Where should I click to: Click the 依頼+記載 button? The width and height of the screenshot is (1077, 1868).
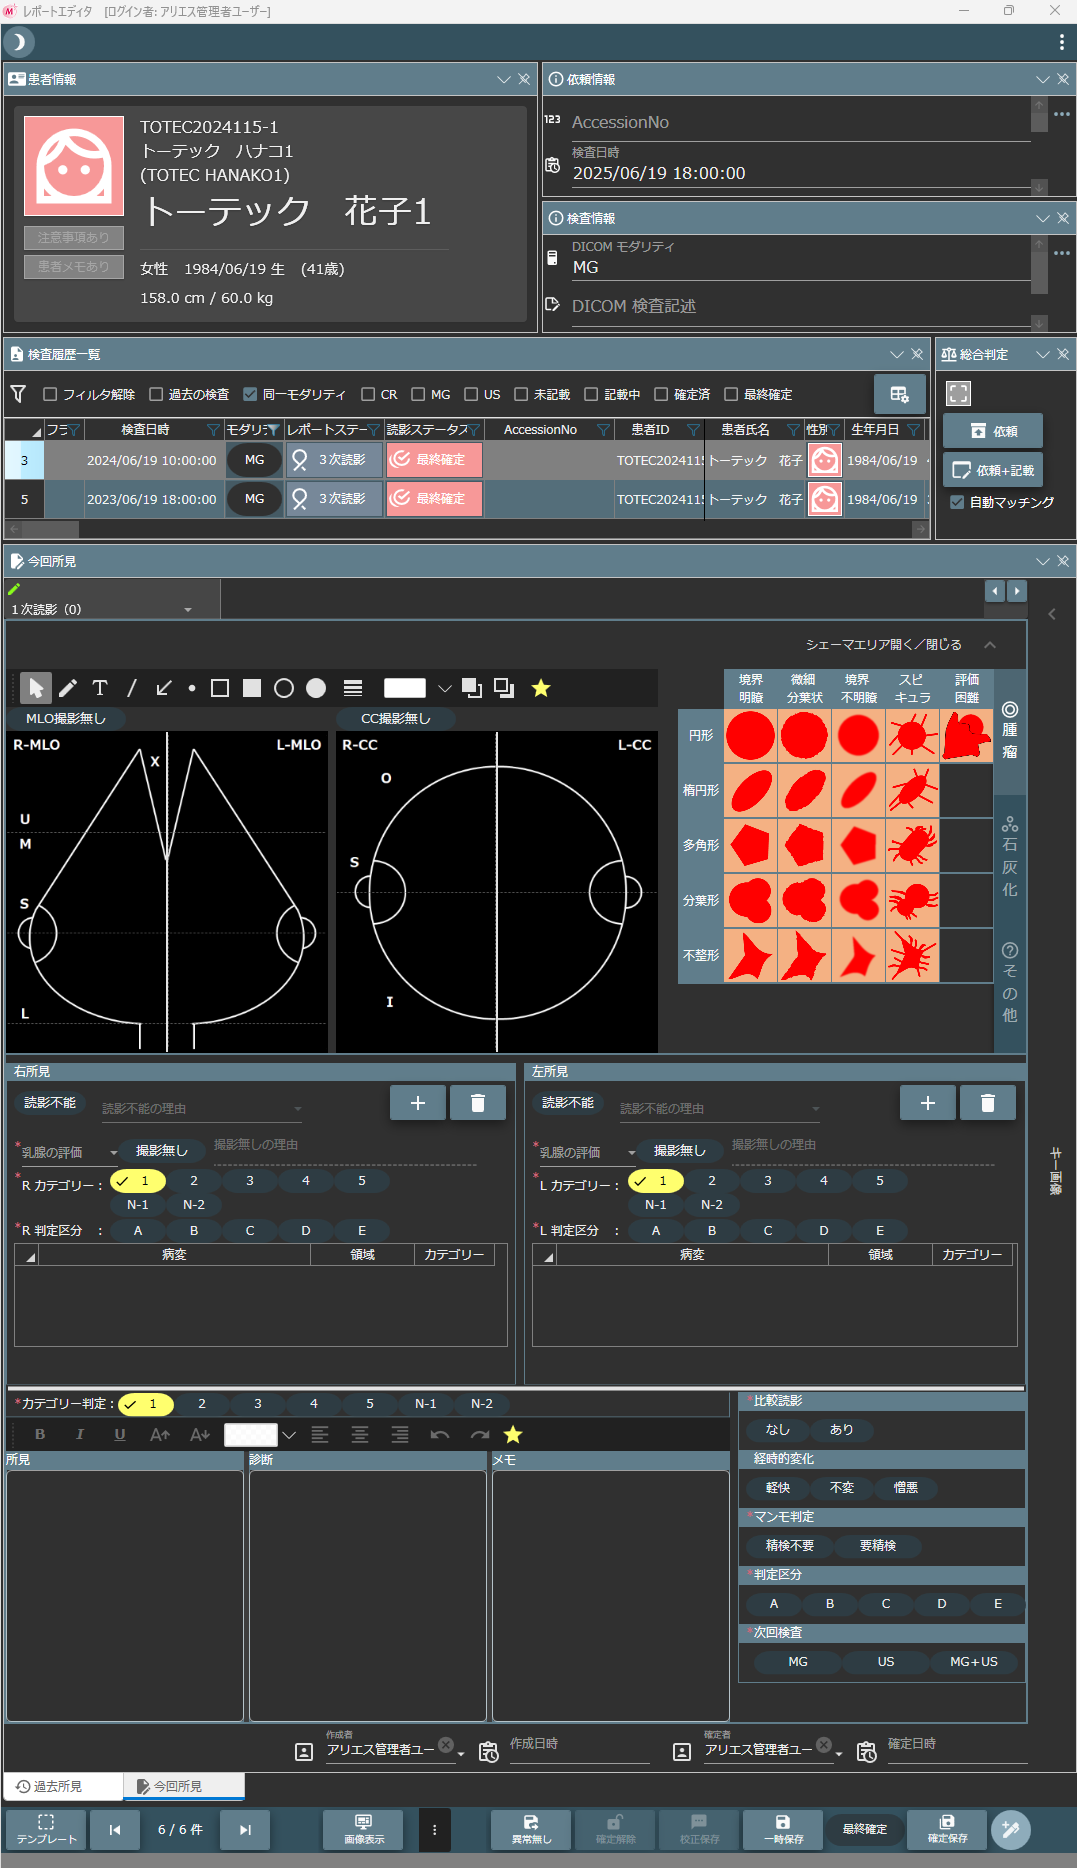pyautogui.click(x=993, y=470)
